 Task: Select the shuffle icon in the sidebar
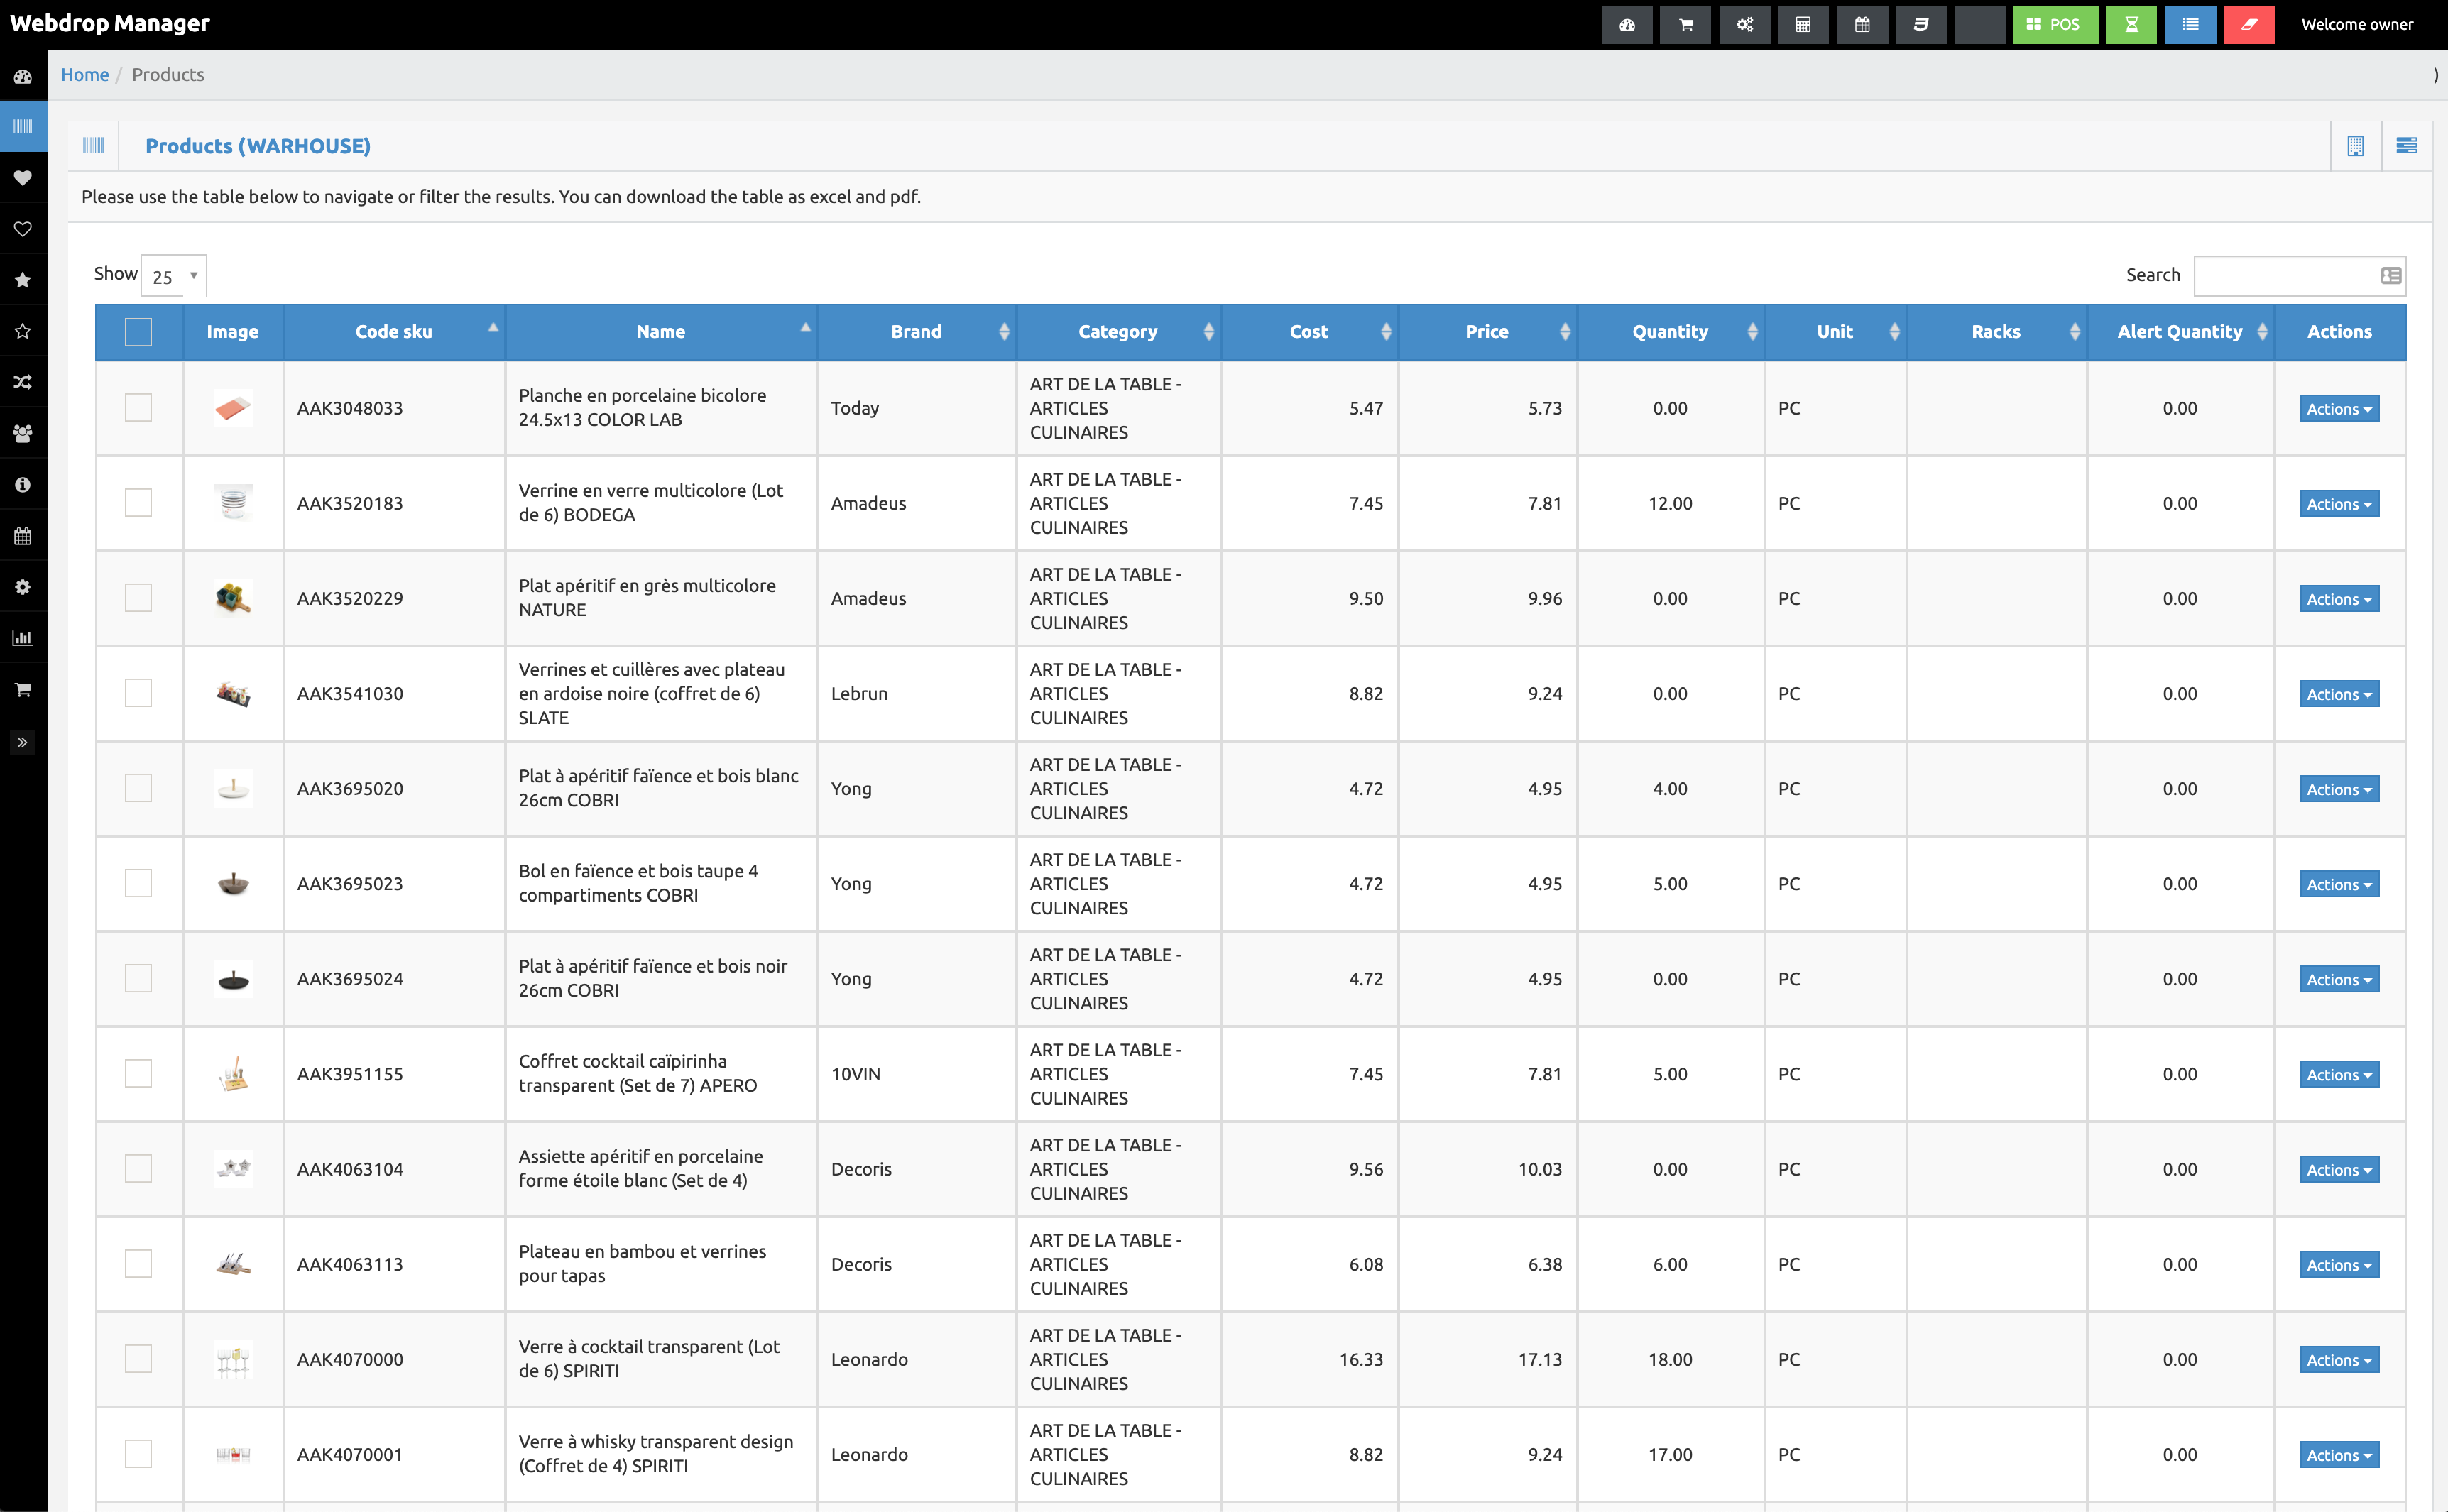coord(23,381)
